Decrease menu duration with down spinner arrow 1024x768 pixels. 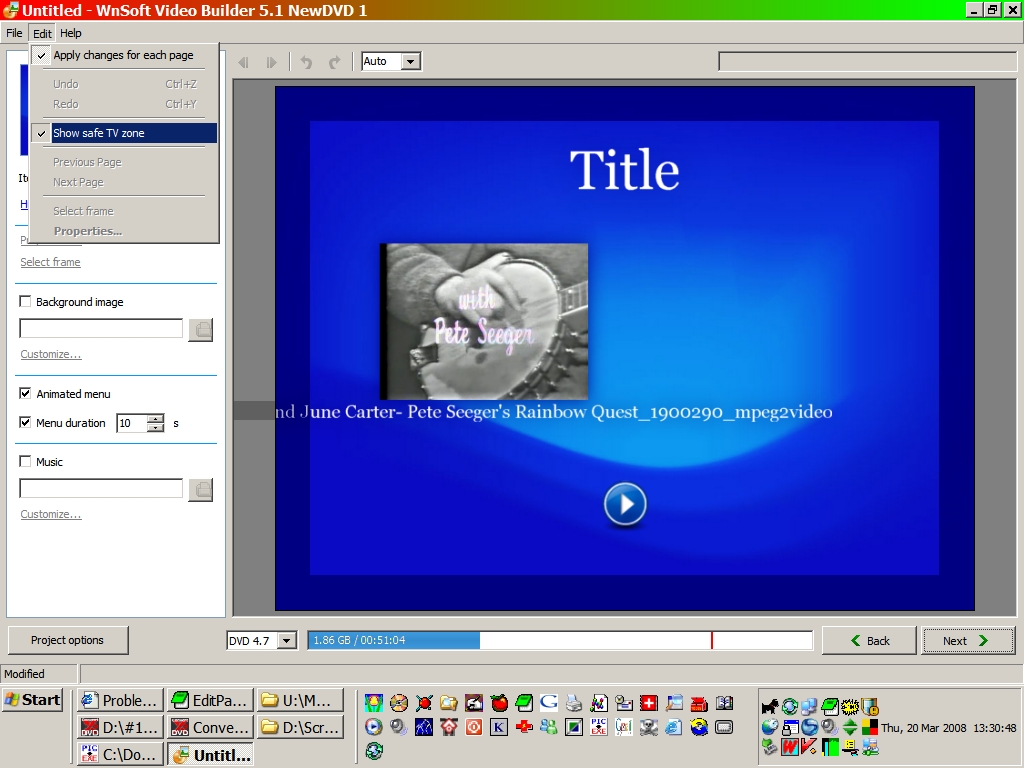coord(155,428)
